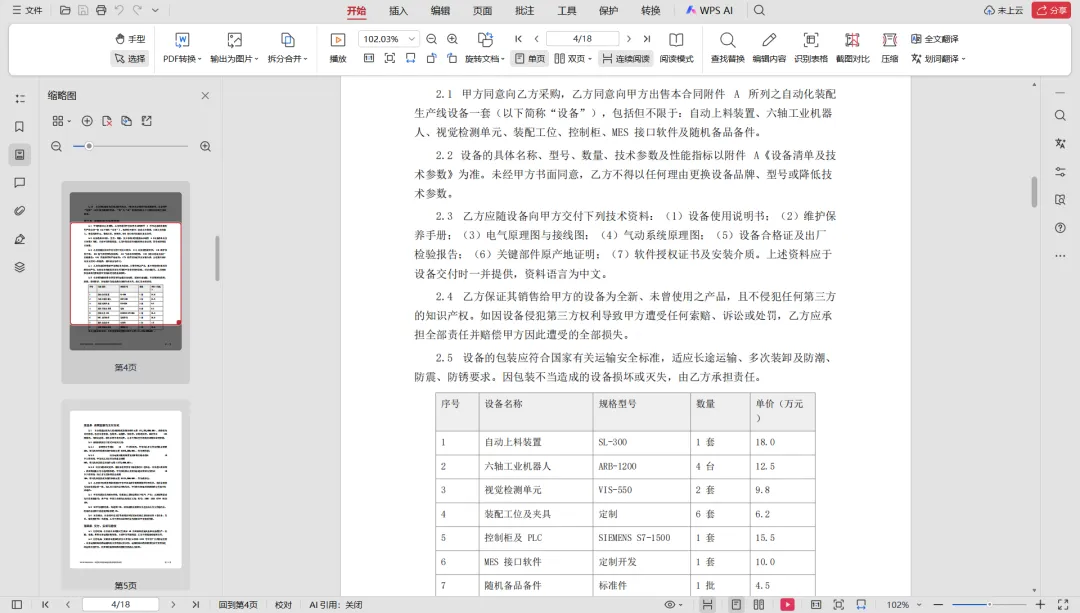Screen dimensions: 1080x613
Task: Open the 双页 layout dropdown
Action: pos(573,59)
